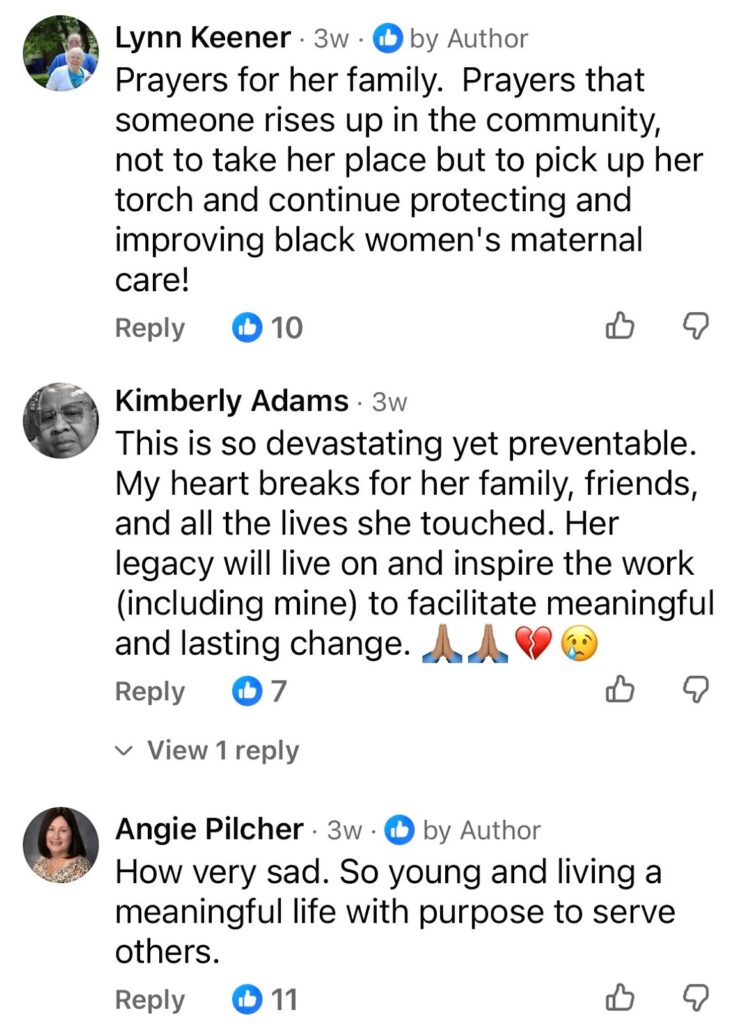
Task: Open the 10 likes reaction on Lynn's comment
Action: click(x=267, y=327)
